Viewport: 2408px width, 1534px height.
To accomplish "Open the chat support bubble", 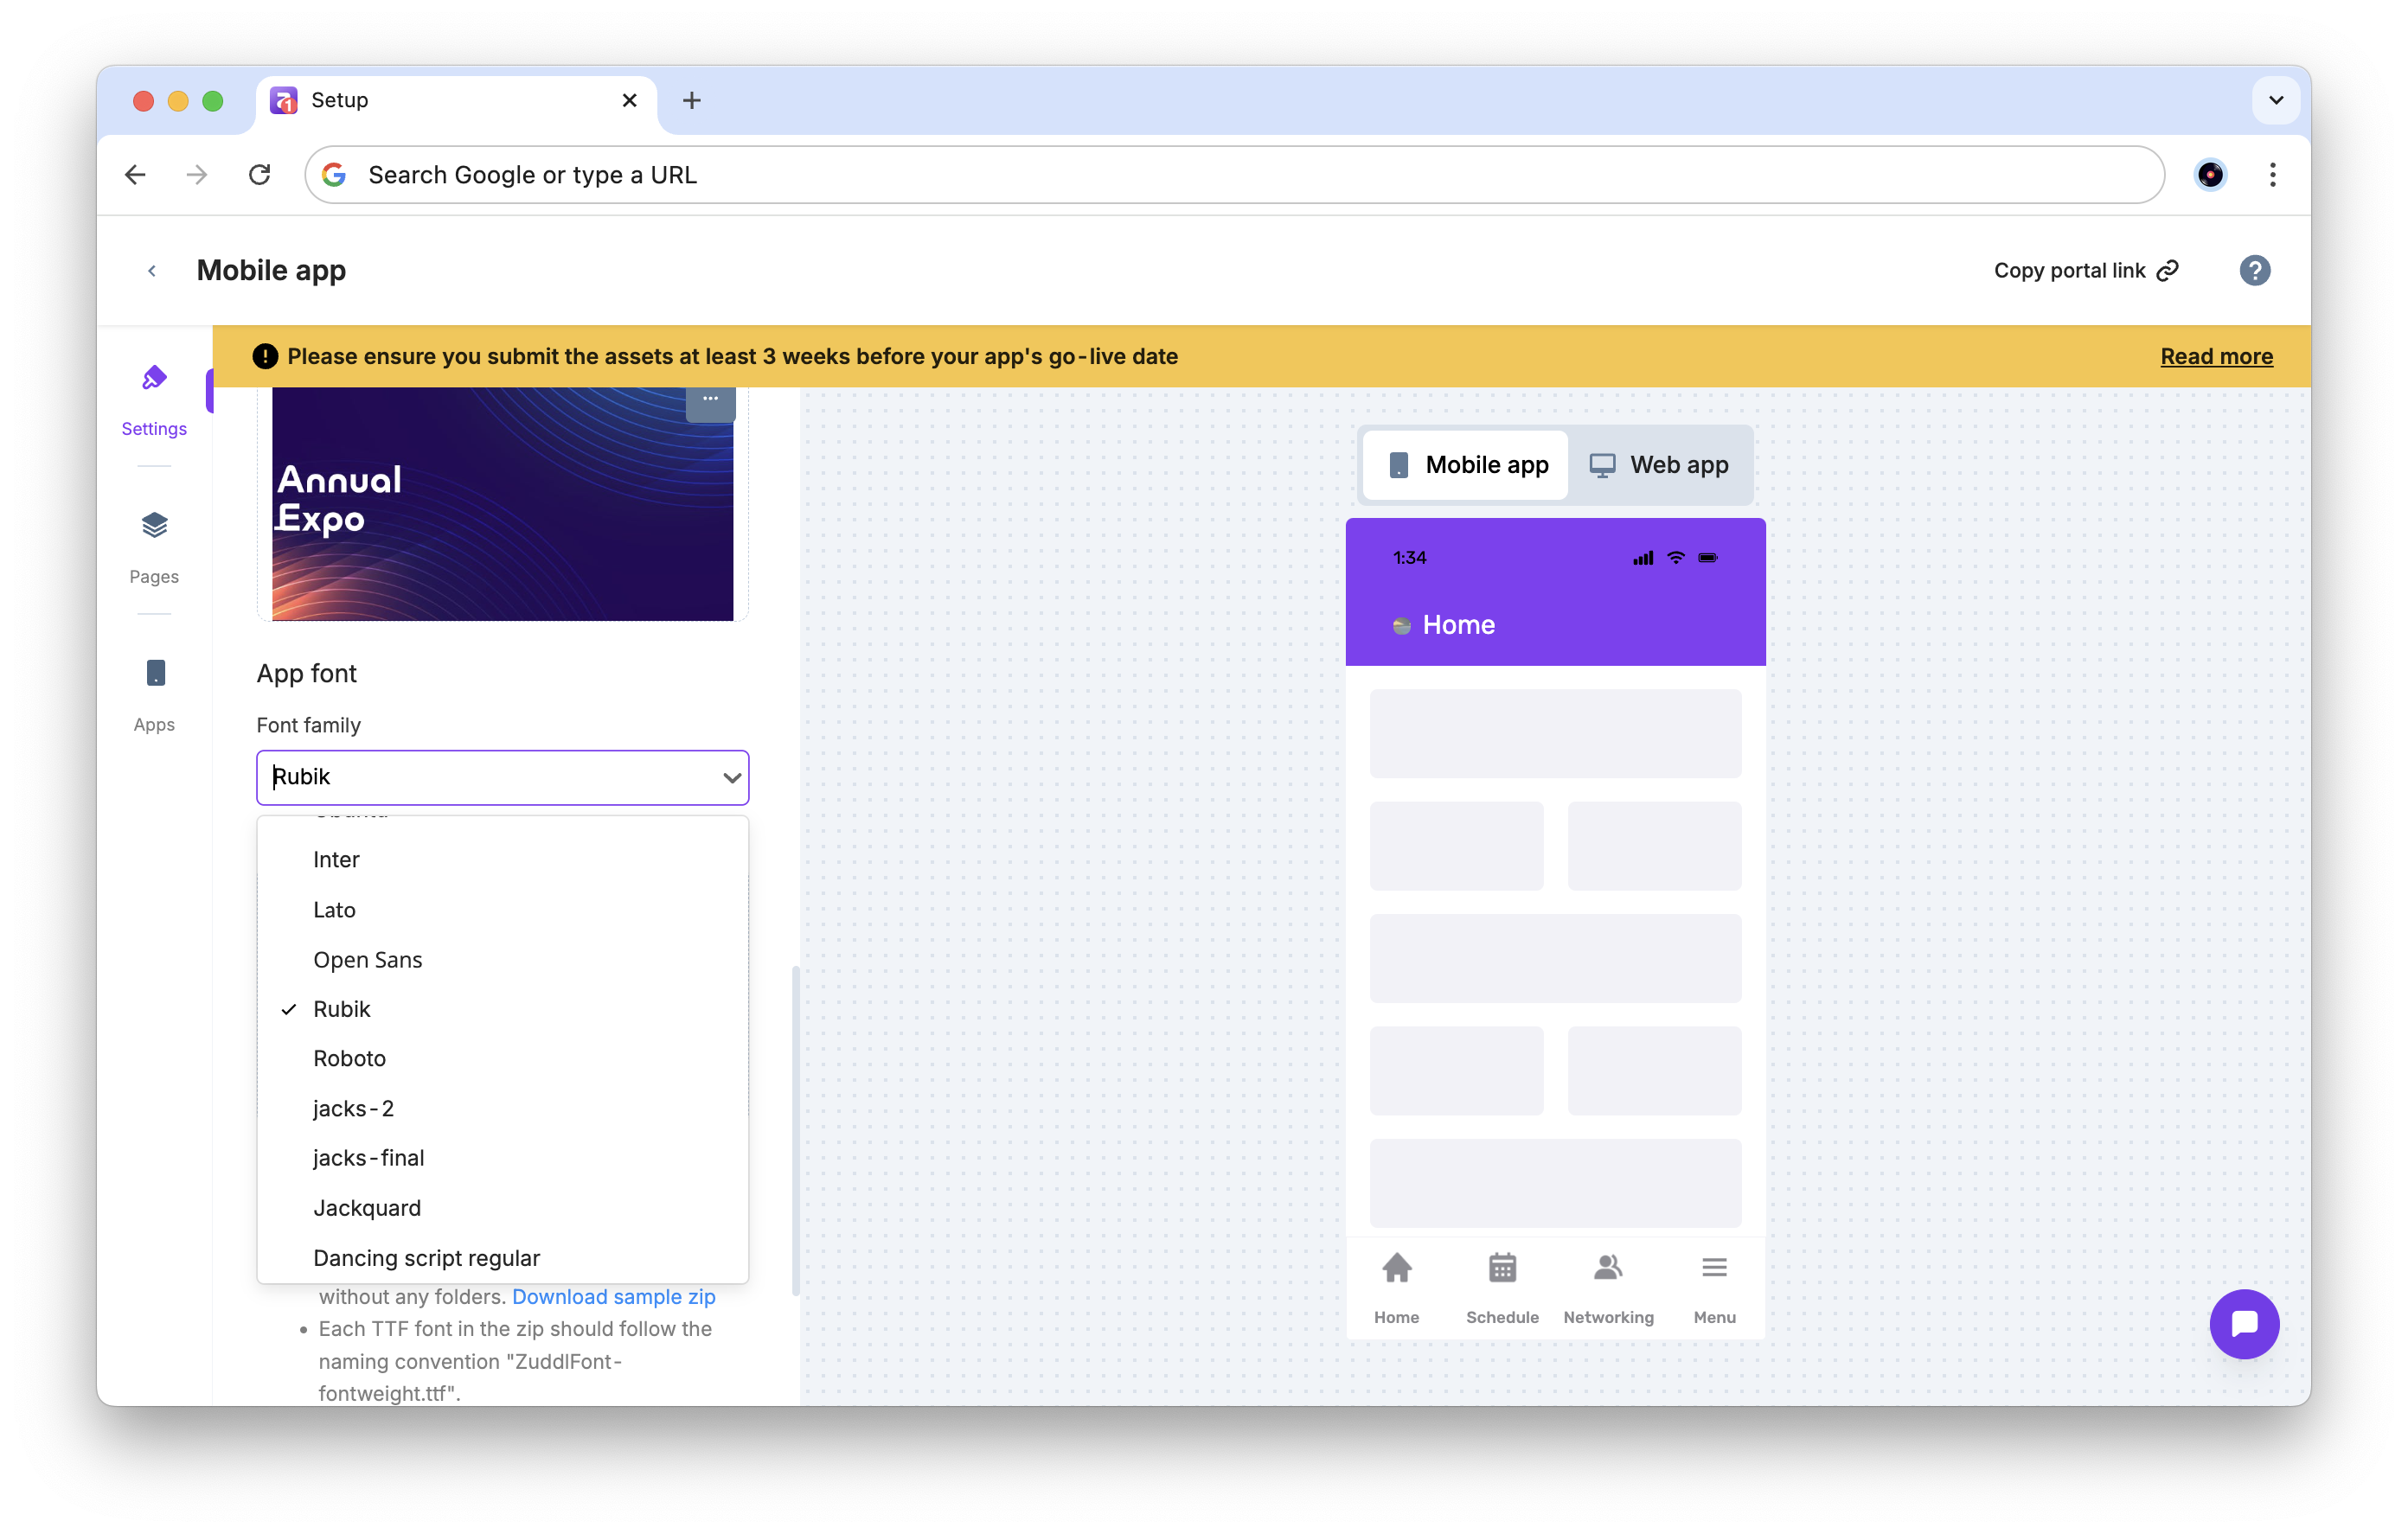I will 2243,1323.
